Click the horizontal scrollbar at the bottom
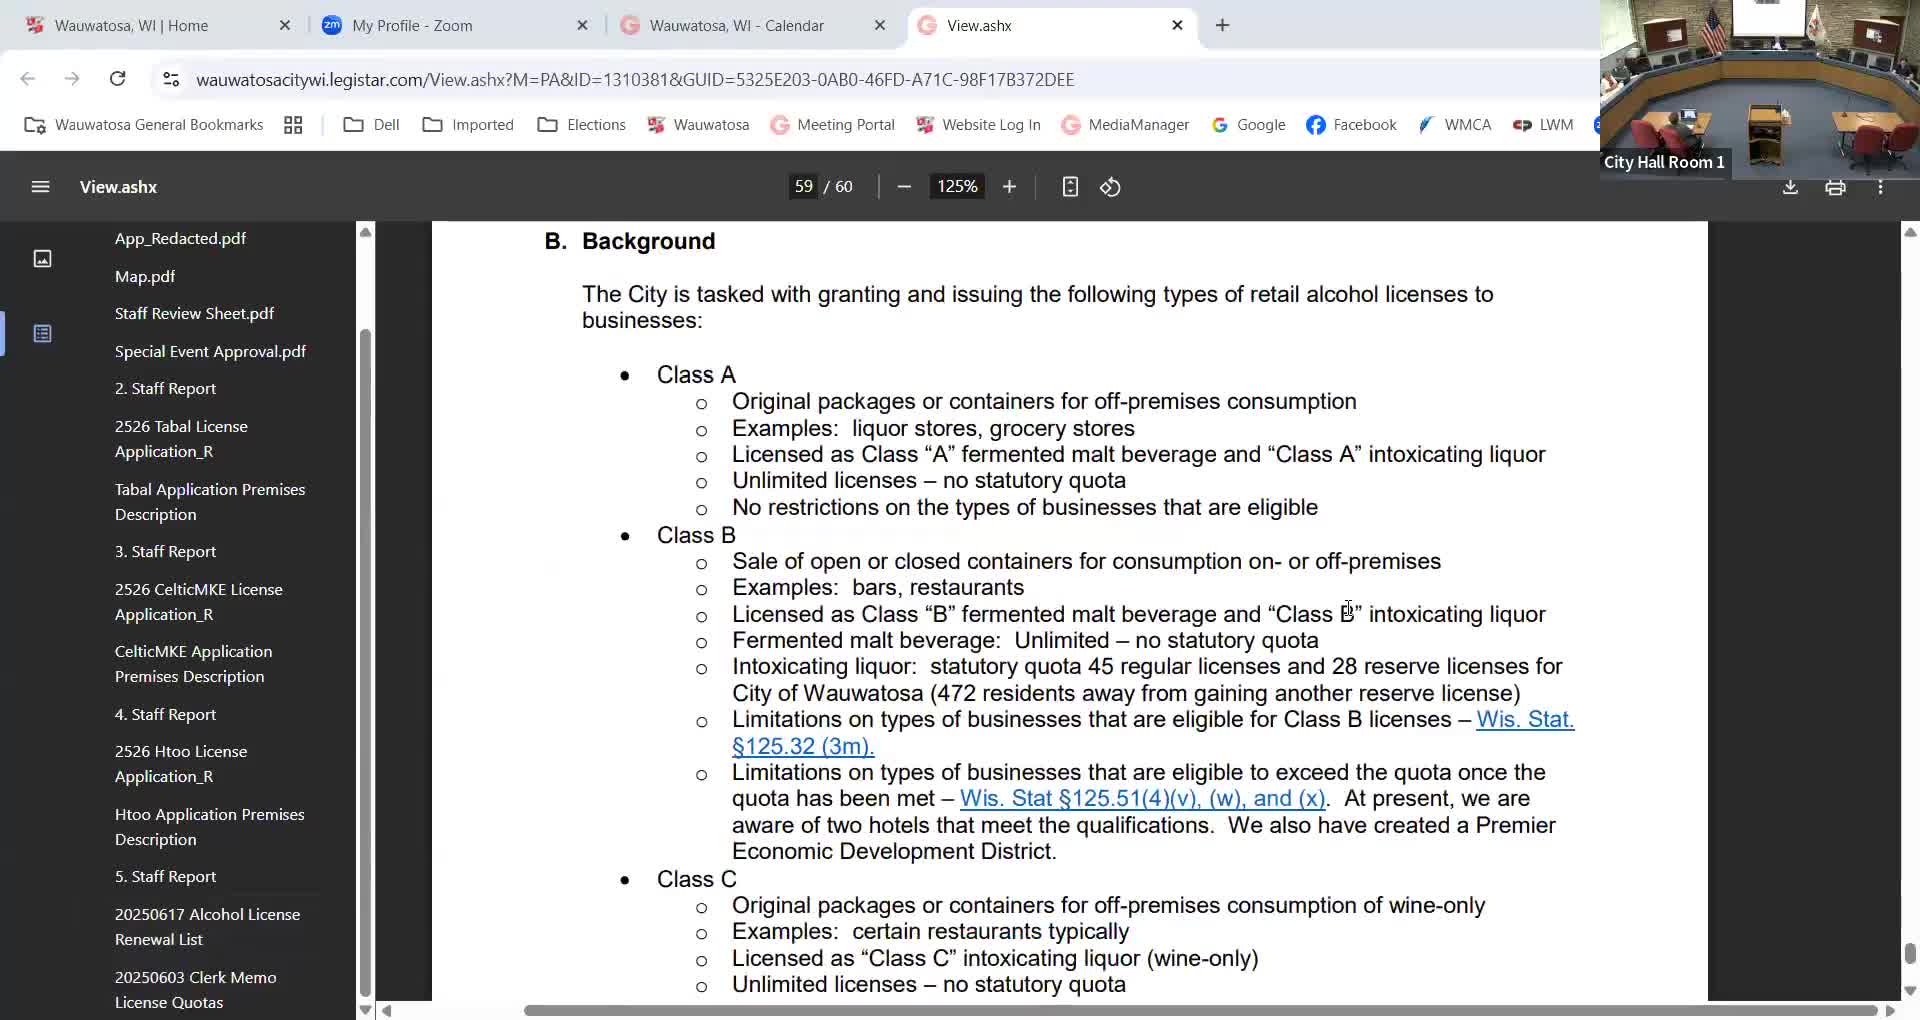The width and height of the screenshot is (1920, 1020). pyautogui.click(x=1200, y=1010)
